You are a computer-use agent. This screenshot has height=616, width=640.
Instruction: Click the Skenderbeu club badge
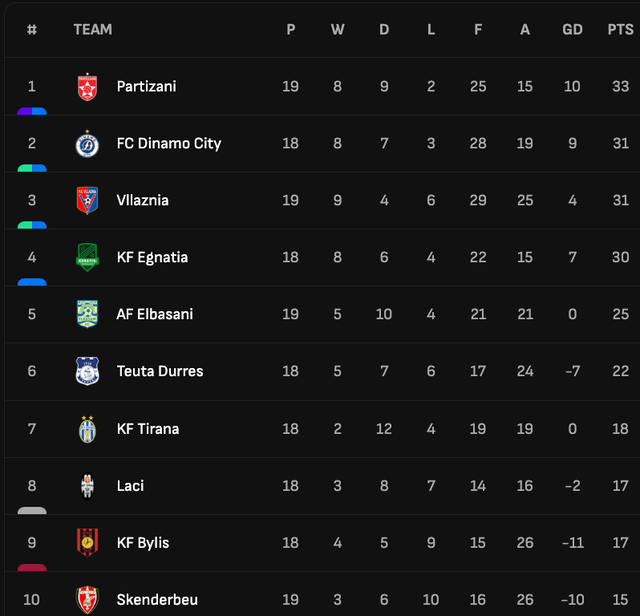click(x=87, y=600)
